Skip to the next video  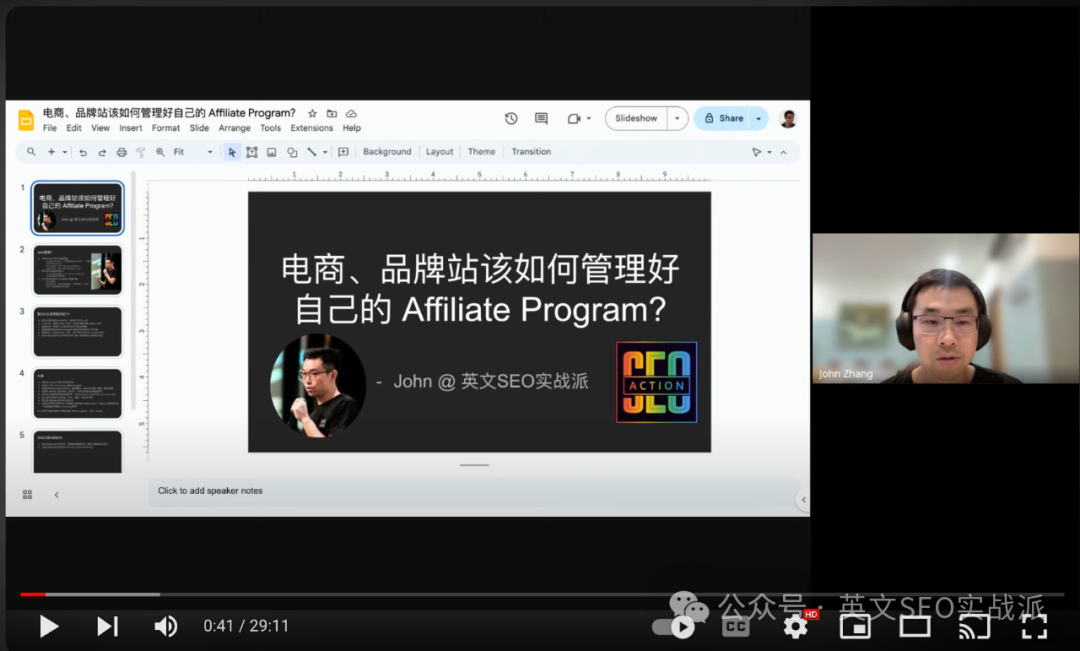pos(107,626)
